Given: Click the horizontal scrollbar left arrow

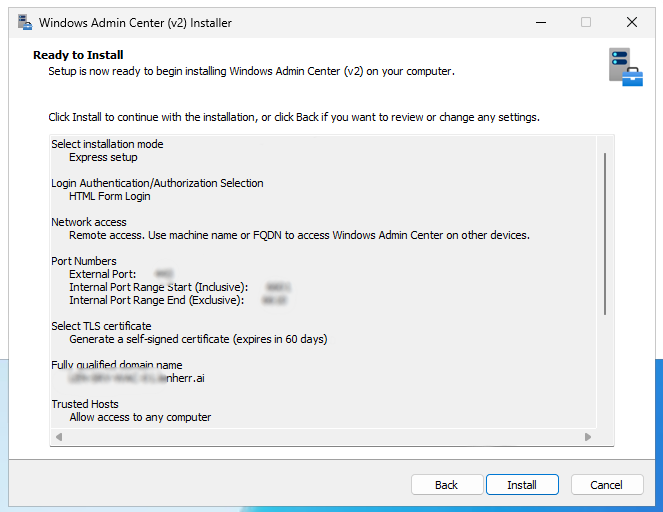Looking at the screenshot, I should 58,437.
